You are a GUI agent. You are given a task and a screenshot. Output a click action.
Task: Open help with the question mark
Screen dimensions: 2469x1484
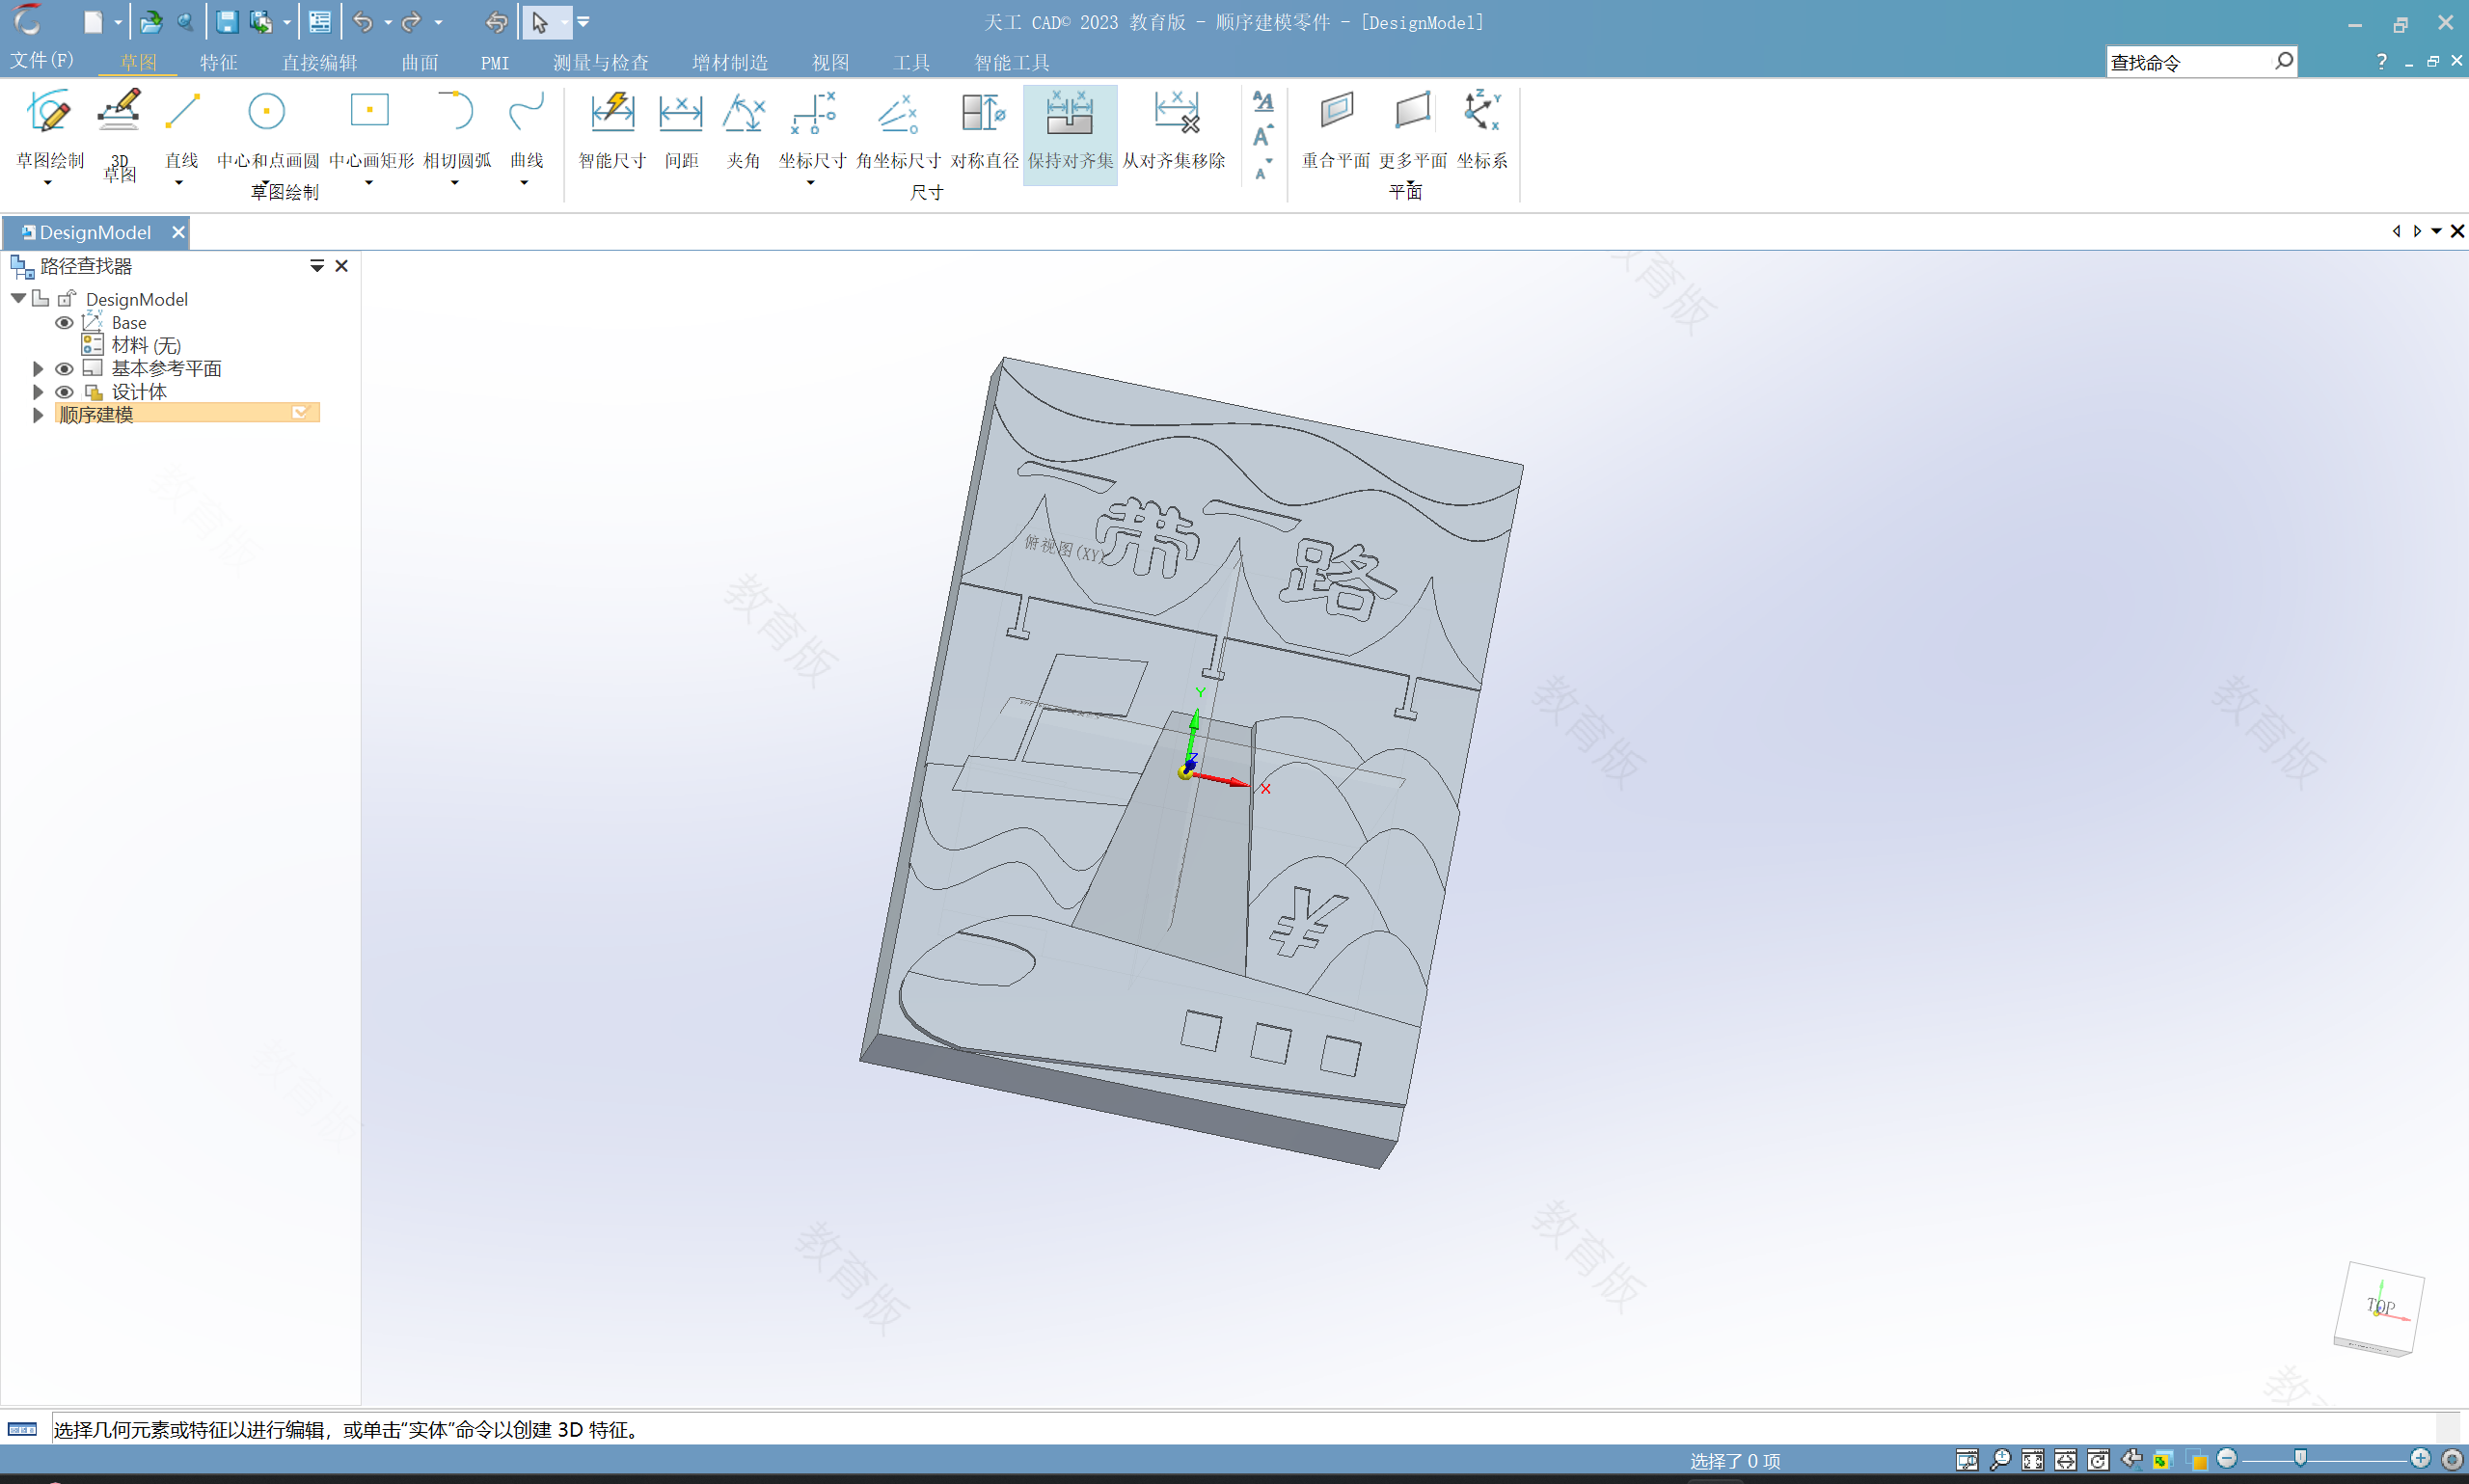coord(2381,62)
